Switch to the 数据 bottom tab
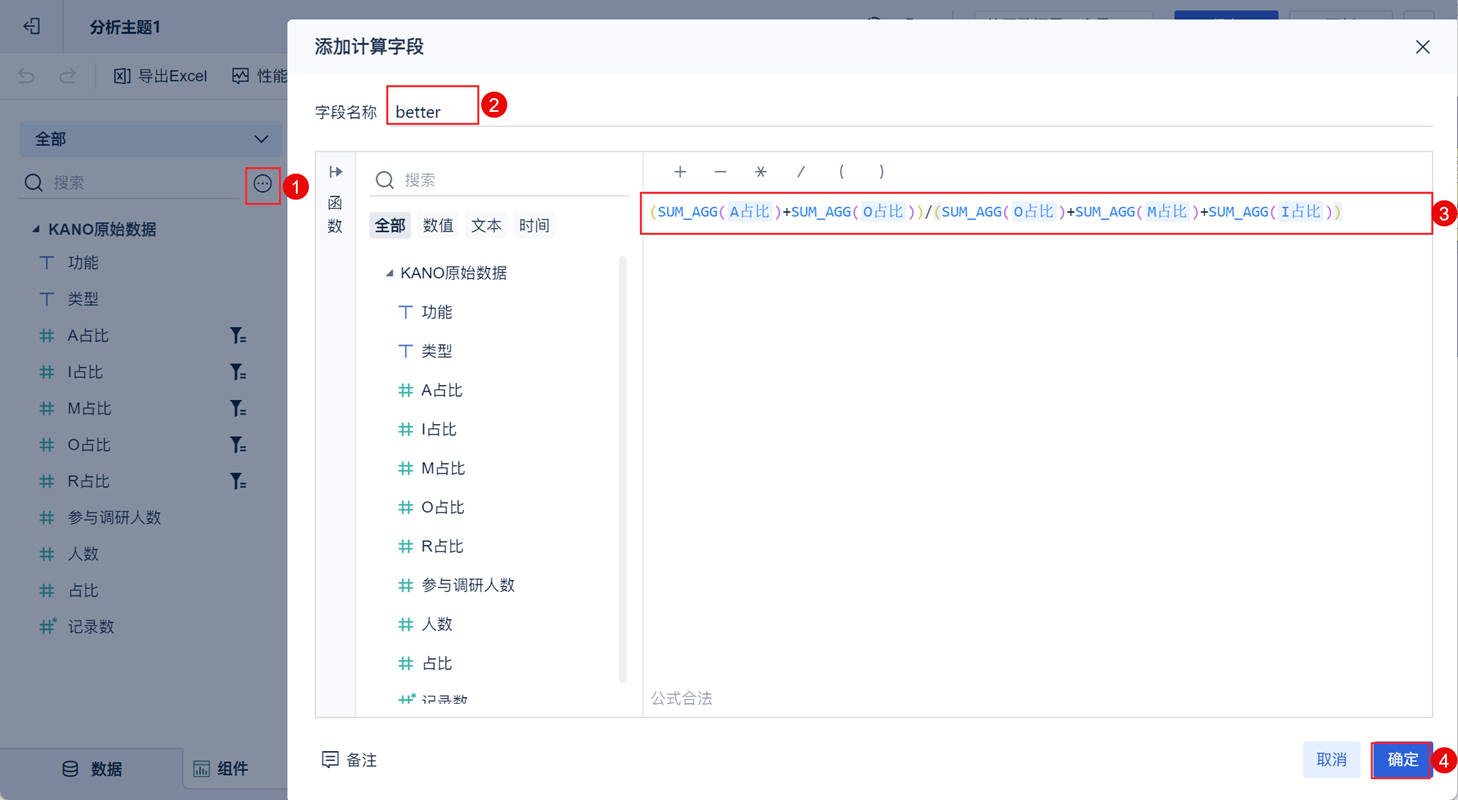This screenshot has width=1458, height=800. 92,769
